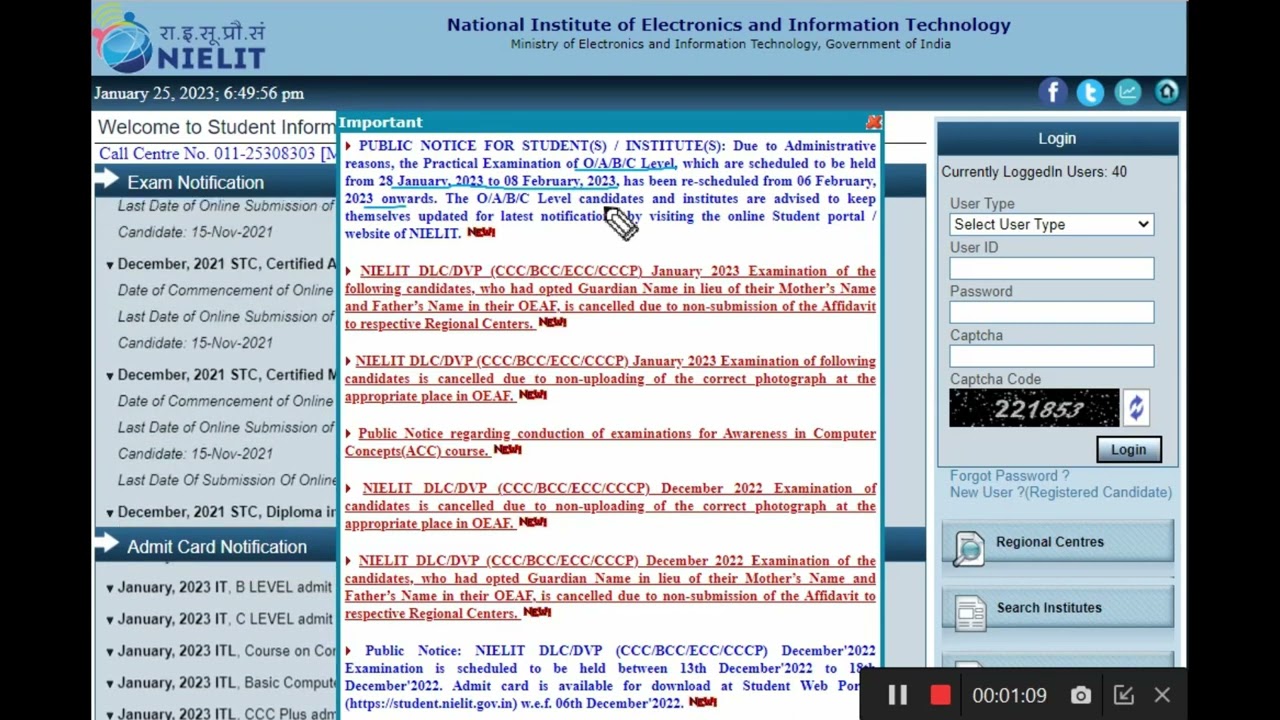Open December 2022 non-uploading photograph notice

pyautogui.click(x=610, y=506)
